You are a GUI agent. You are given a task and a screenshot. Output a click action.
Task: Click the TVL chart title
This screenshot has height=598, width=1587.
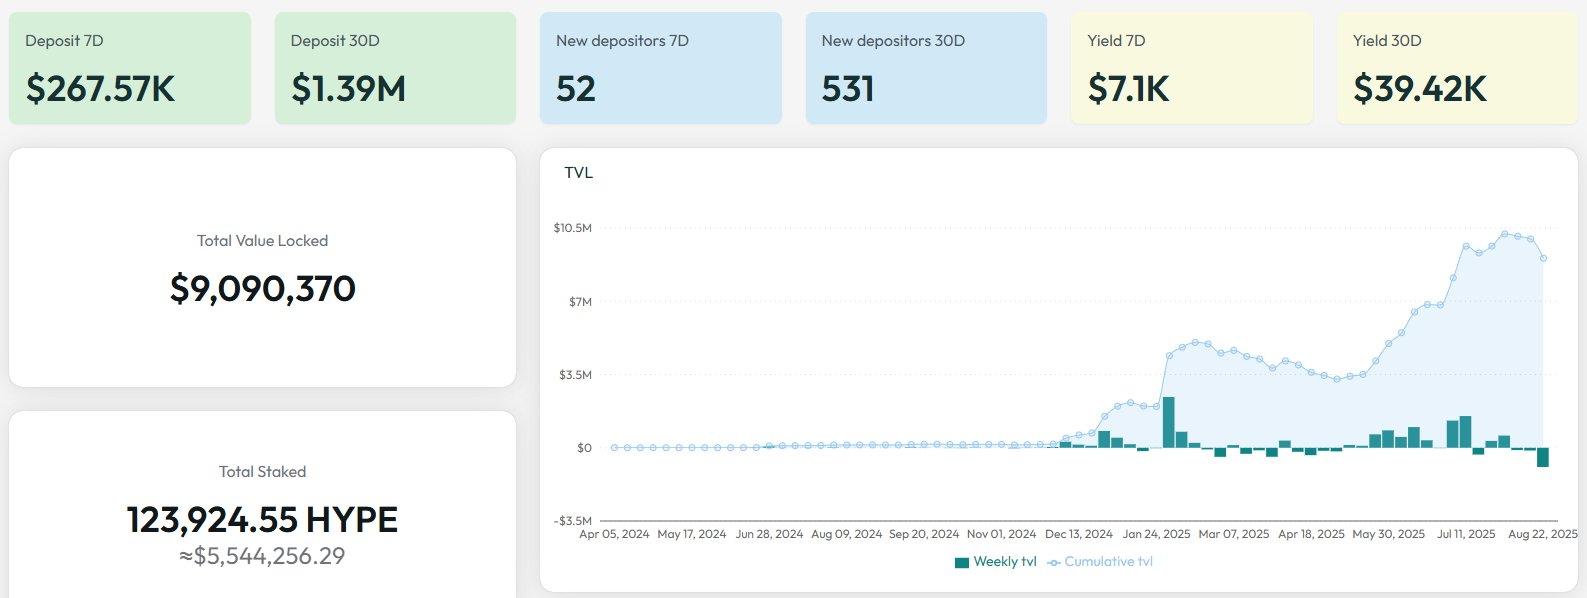pos(579,173)
